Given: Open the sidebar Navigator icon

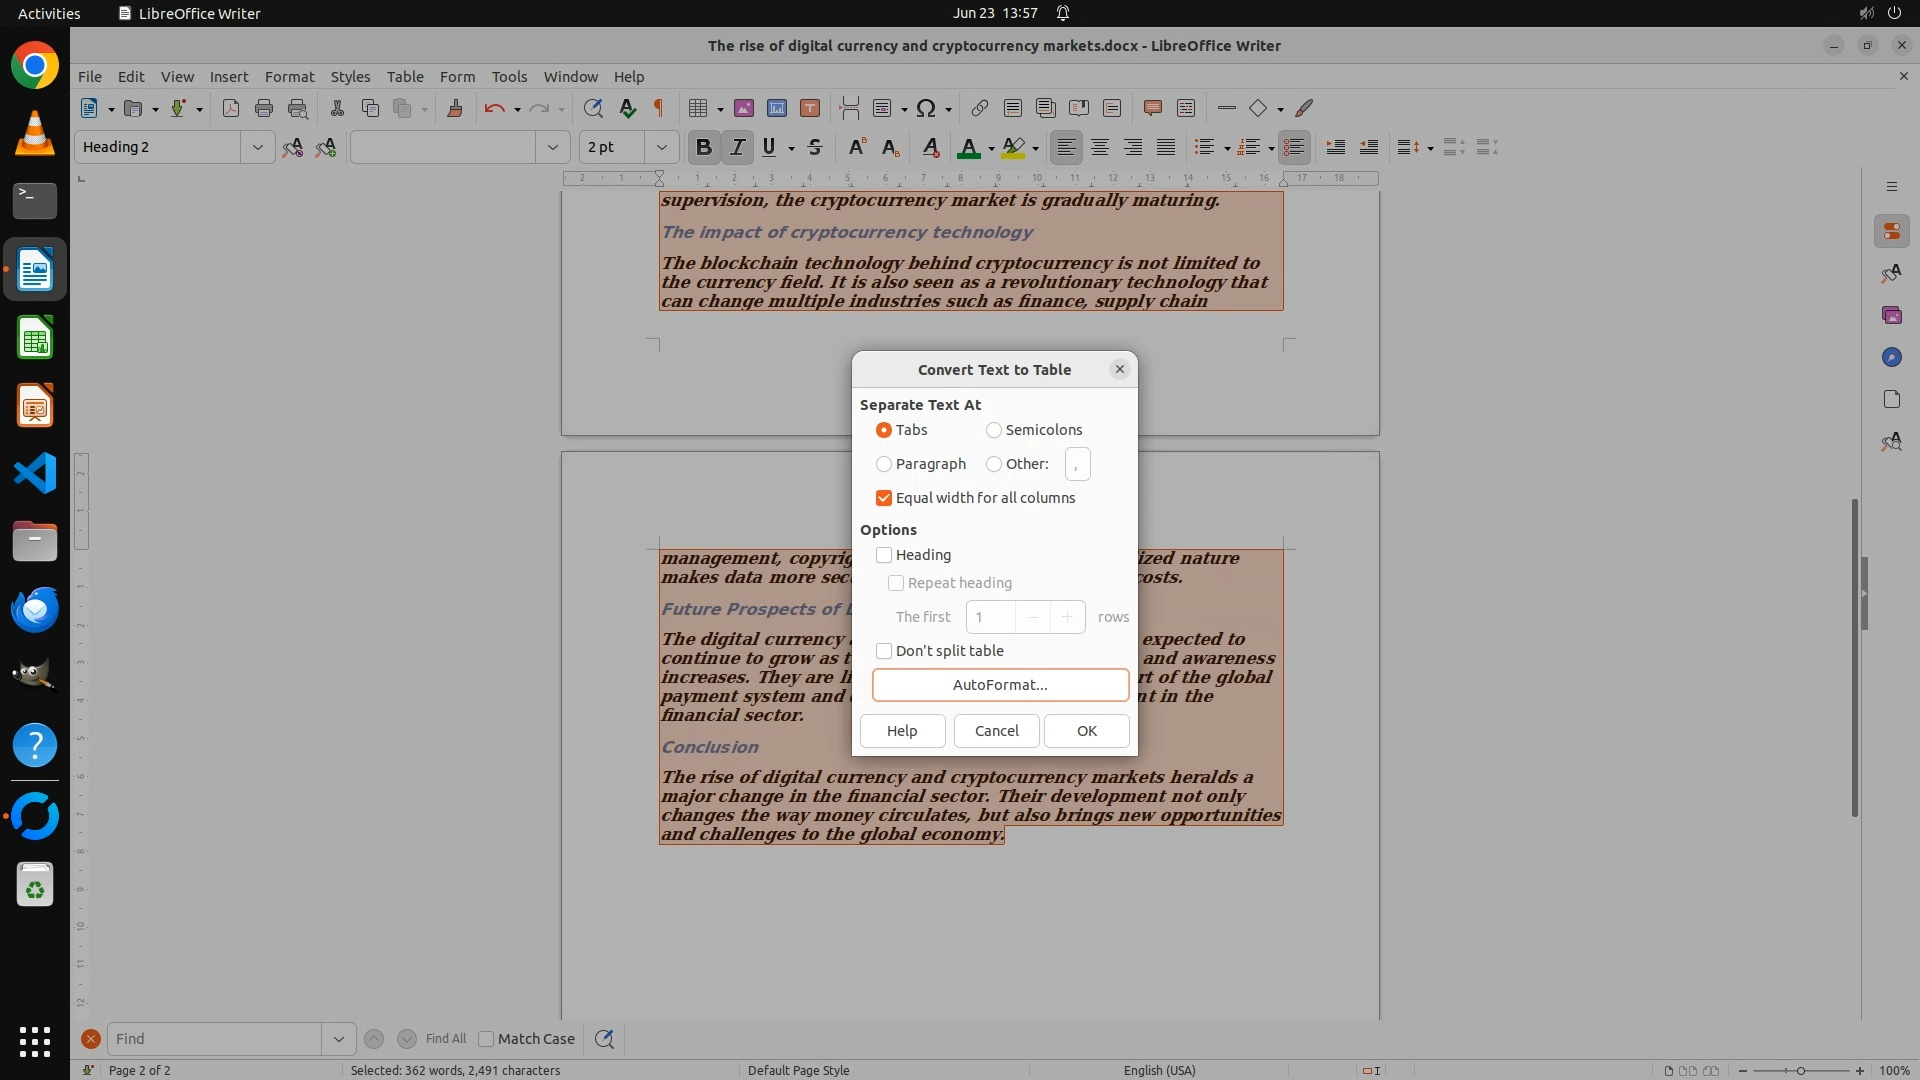Looking at the screenshot, I should 1891,357.
